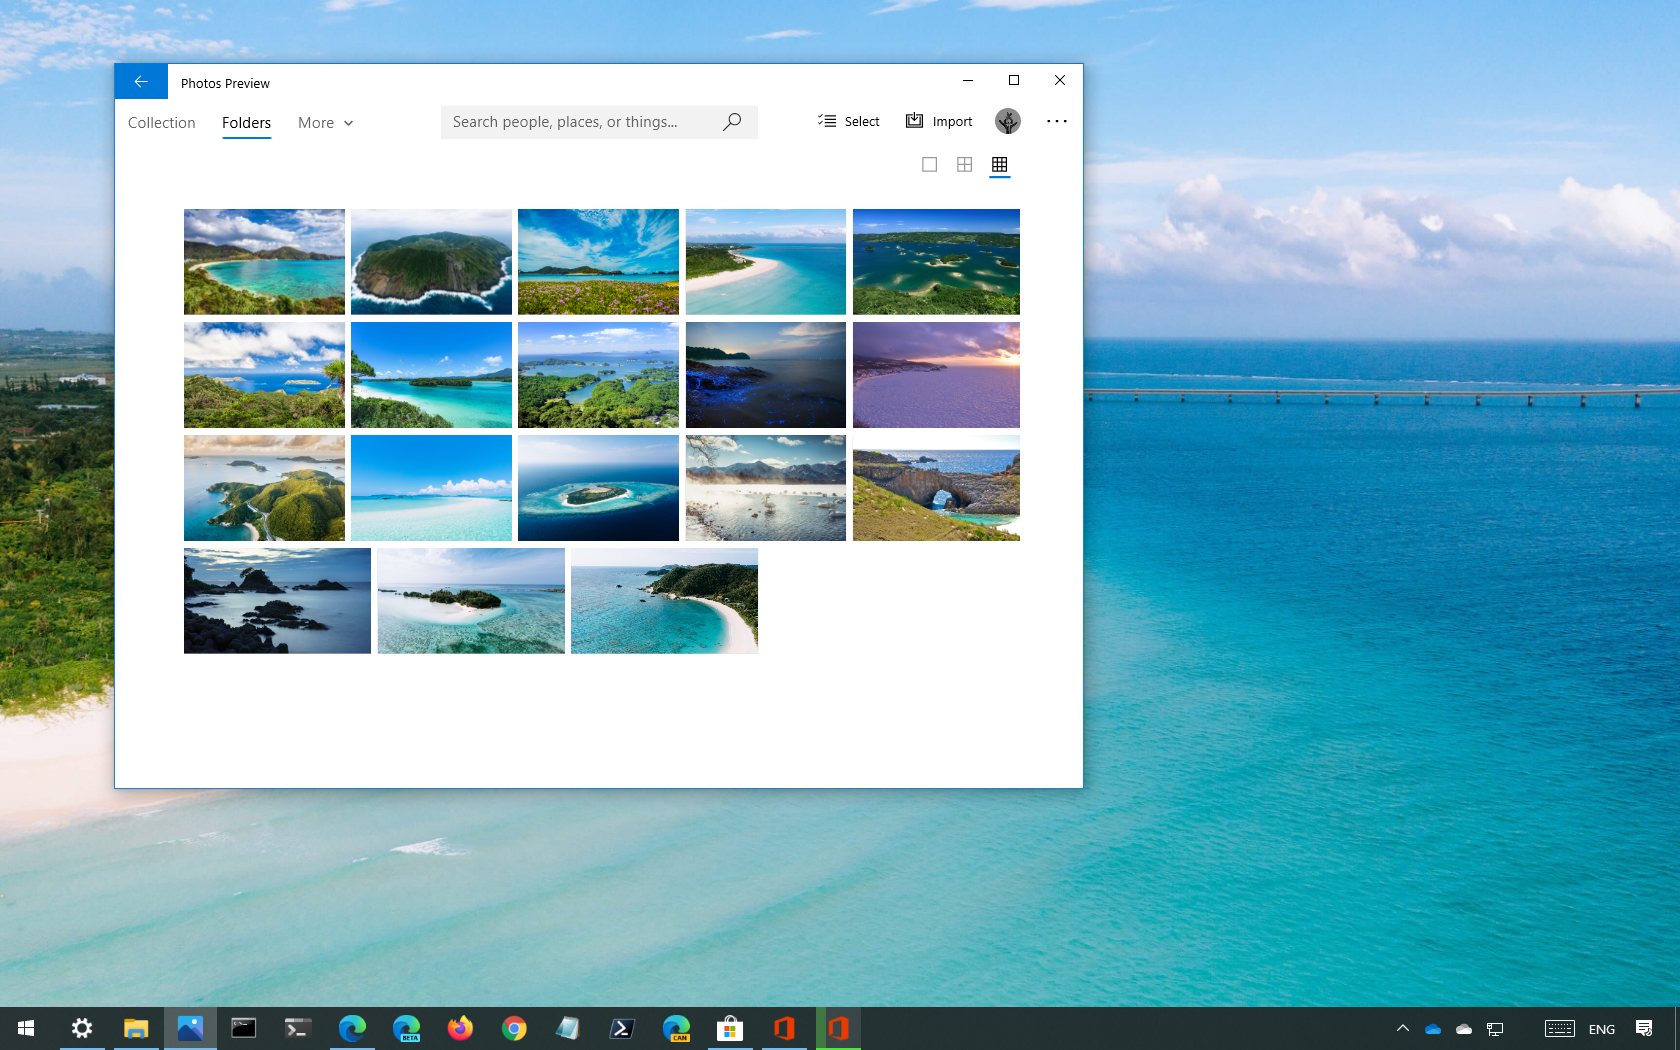The height and width of the screenshot is (1050, 1680).
Task: Show hidden system tray icons
Action: (x=1403, y=1028)
